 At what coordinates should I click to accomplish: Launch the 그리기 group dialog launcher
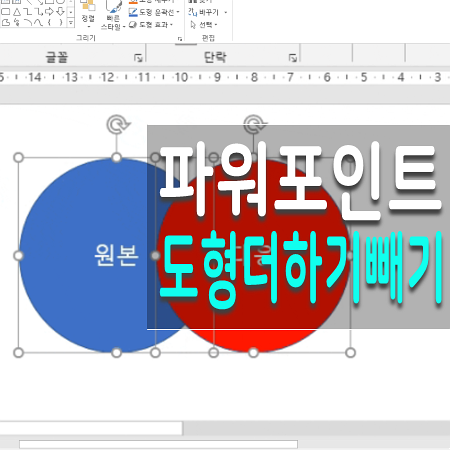tap(180, 39)
